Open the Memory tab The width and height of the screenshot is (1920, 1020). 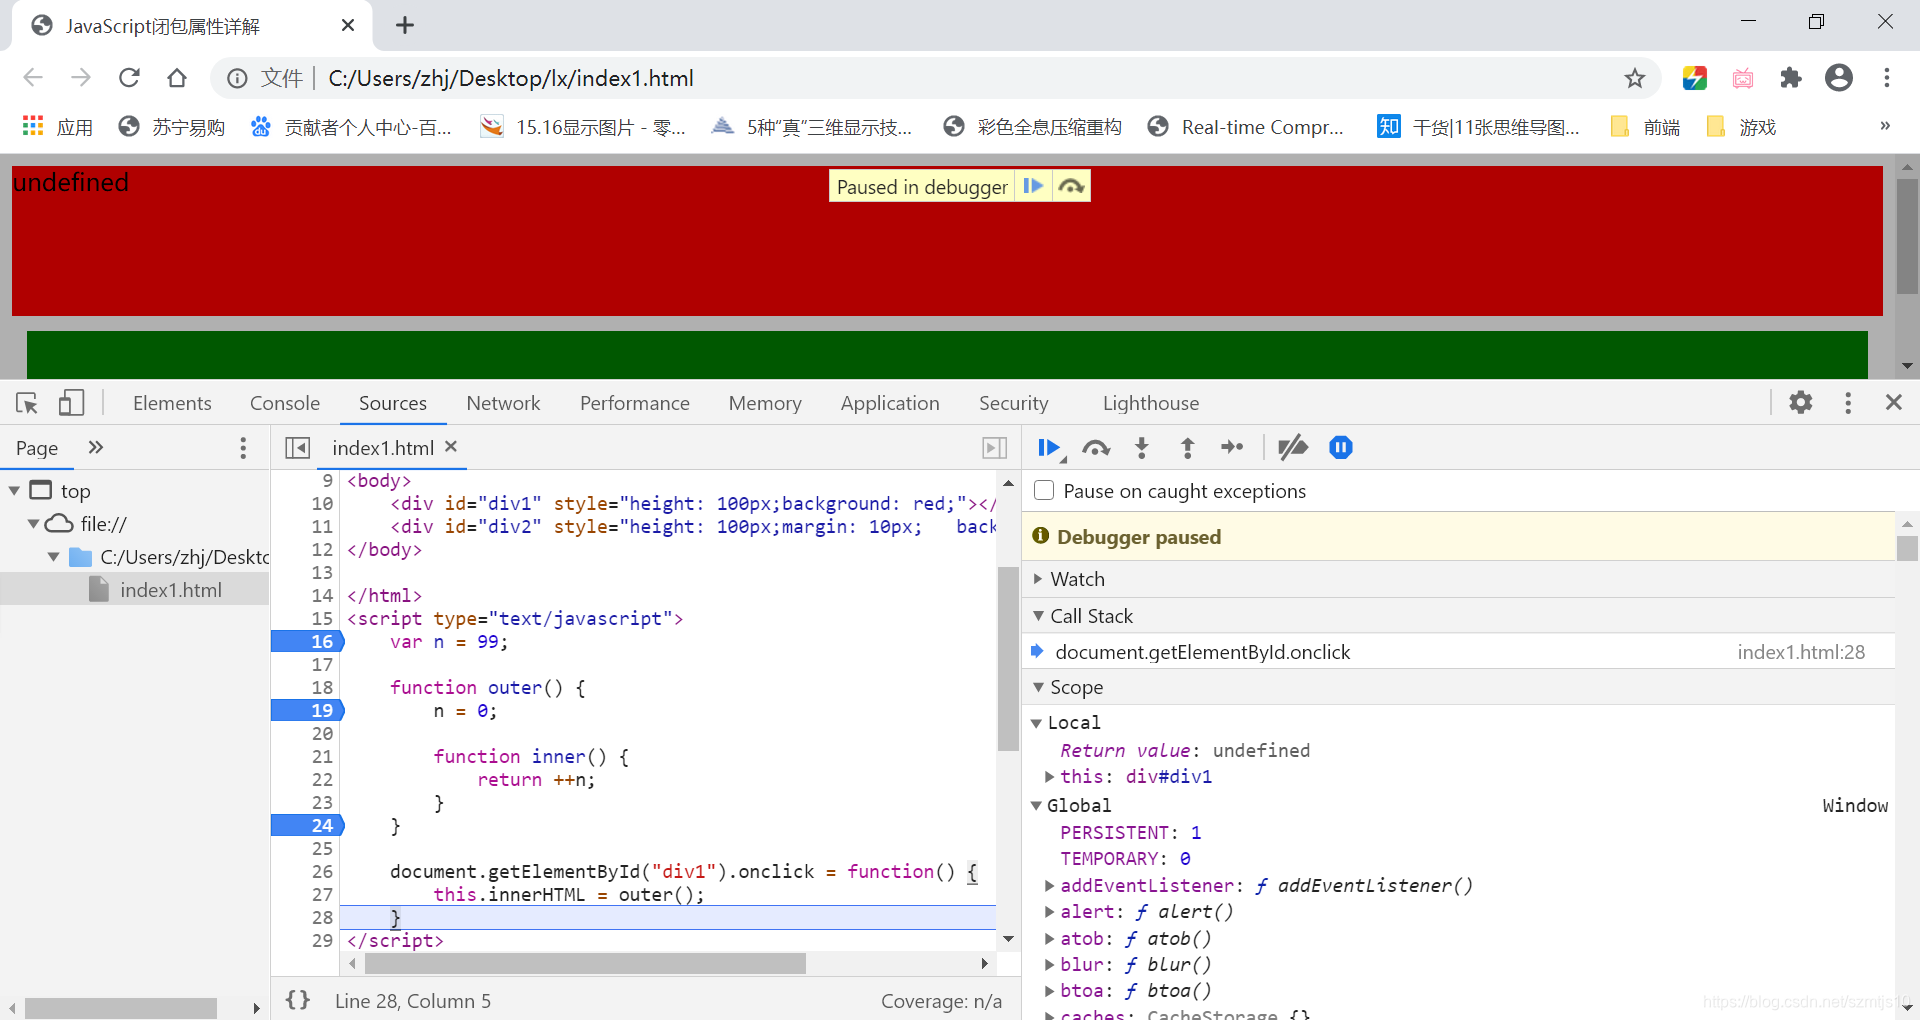click(x=765, y=403)
